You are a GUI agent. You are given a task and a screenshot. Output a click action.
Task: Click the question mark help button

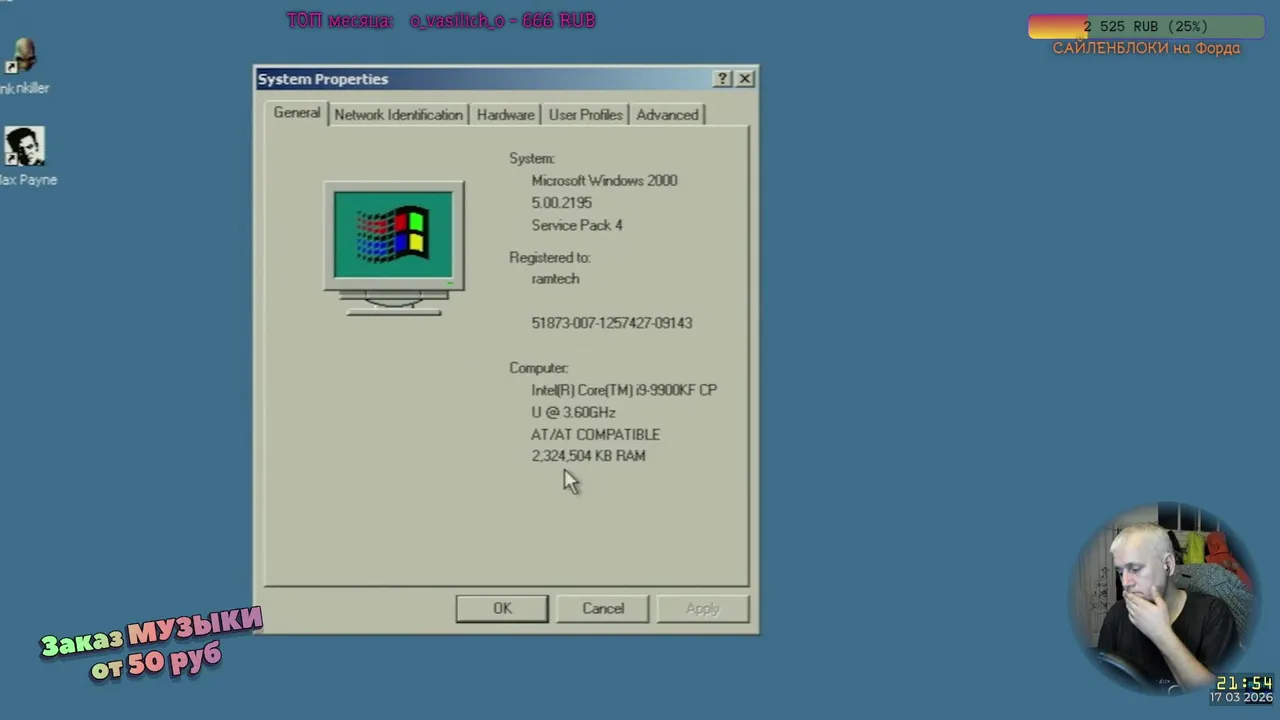tap(723, 79)
